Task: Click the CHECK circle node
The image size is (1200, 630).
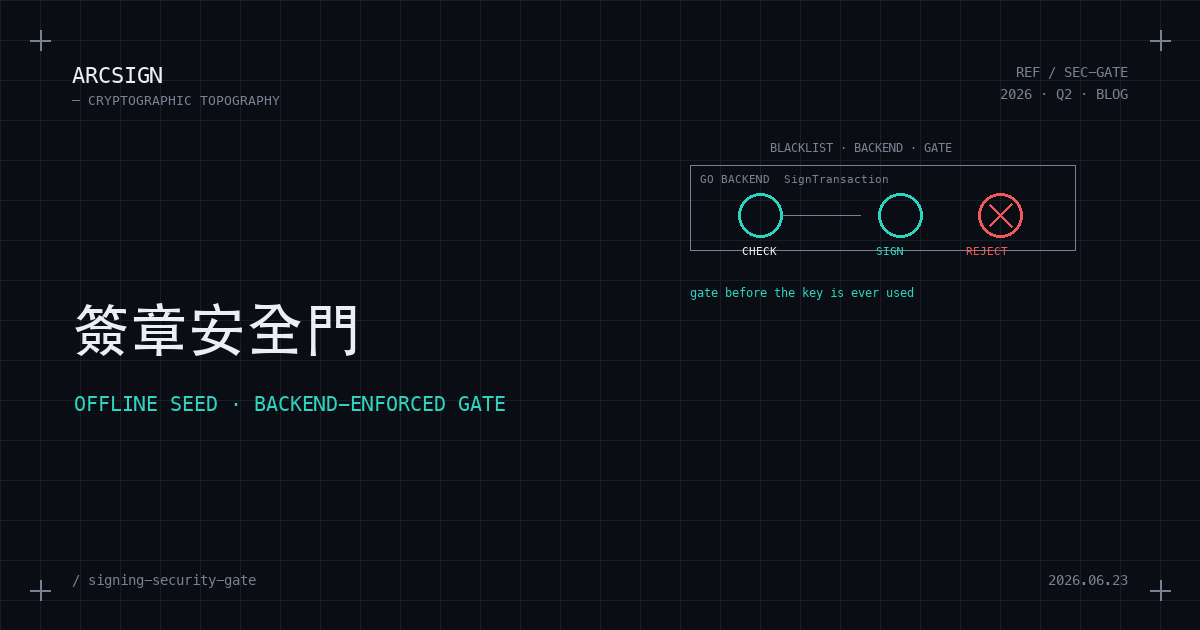Action: (x=760, y=215)
